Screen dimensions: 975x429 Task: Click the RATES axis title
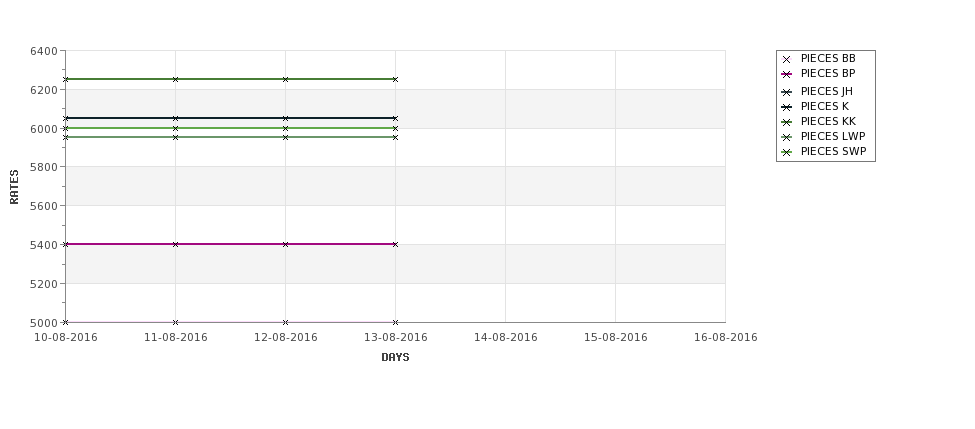click(x=14, y=187)
